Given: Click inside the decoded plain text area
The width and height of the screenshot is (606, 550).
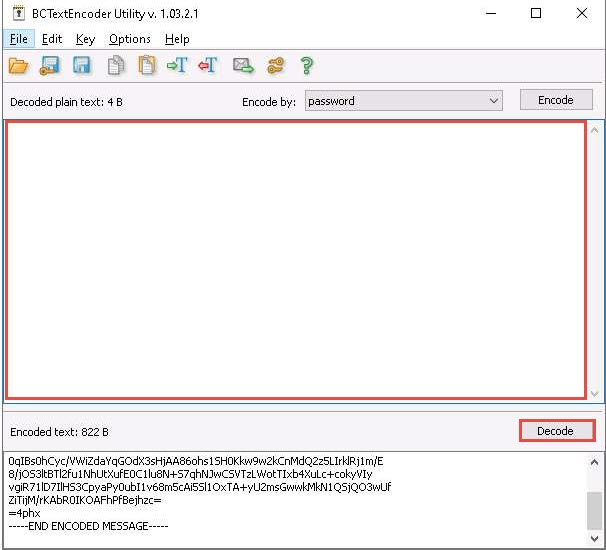Looking at the screenshot, I should point(295,260).
